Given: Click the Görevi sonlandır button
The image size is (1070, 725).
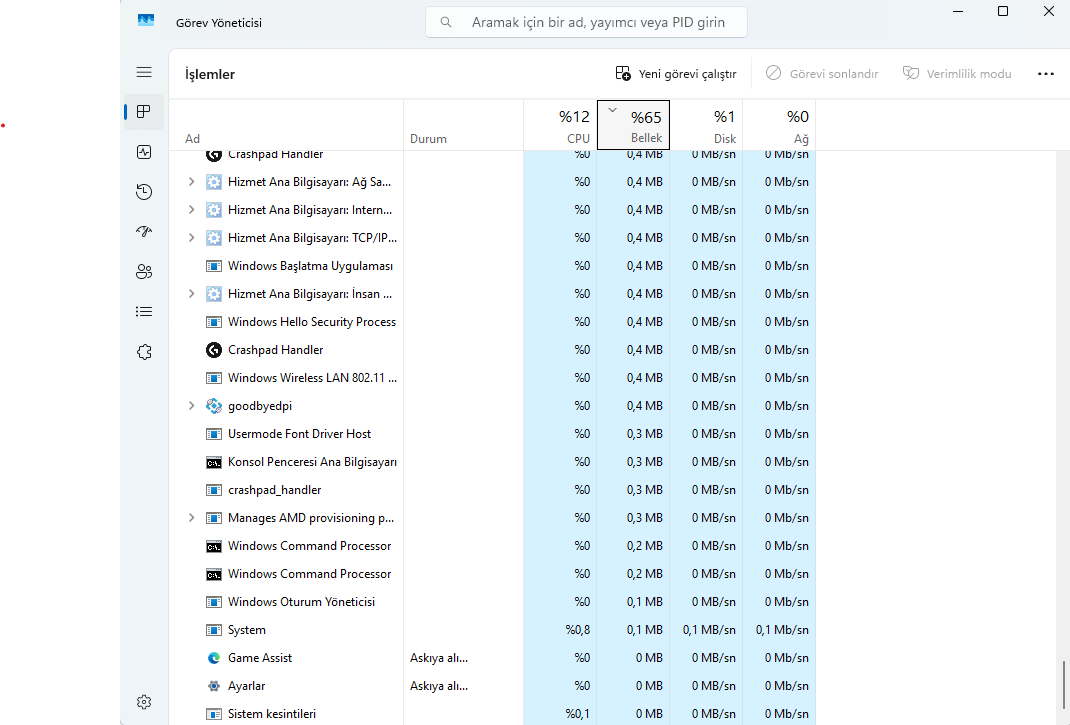Looking at the screenshot, I should pyautogui.click(x=822, y=74).
